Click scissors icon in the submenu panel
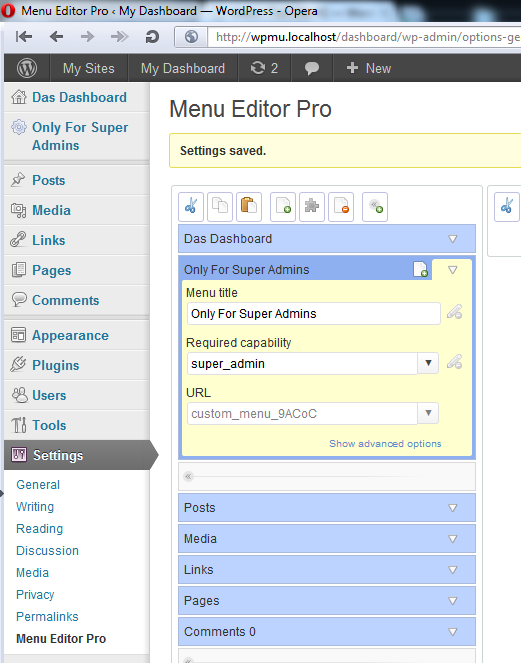 tap(507, 207)
